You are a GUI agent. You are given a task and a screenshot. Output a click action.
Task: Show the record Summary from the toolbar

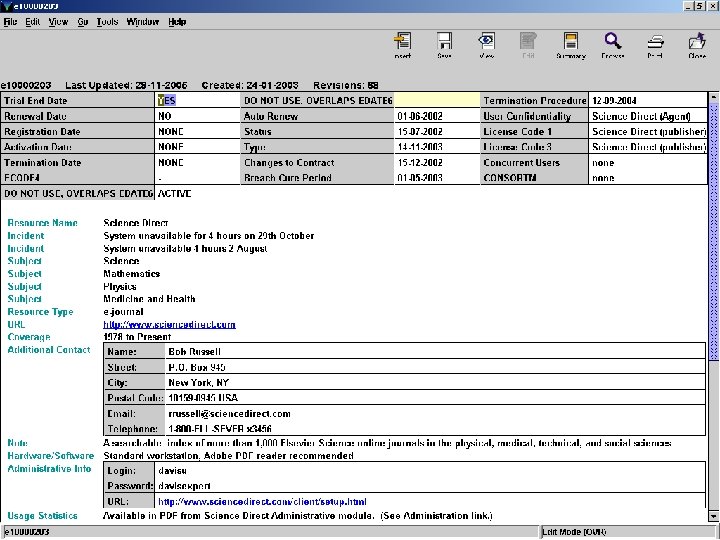570,43
